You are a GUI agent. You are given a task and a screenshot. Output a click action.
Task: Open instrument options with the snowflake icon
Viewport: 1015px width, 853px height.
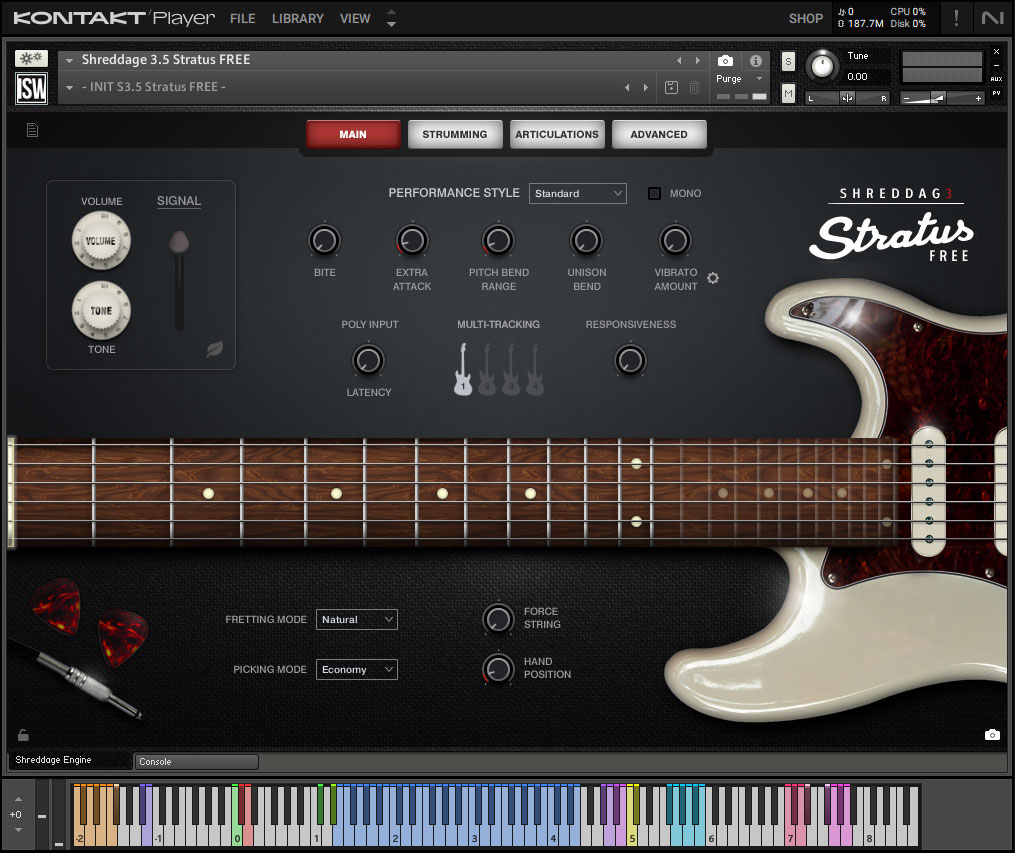tap(31, 58)
